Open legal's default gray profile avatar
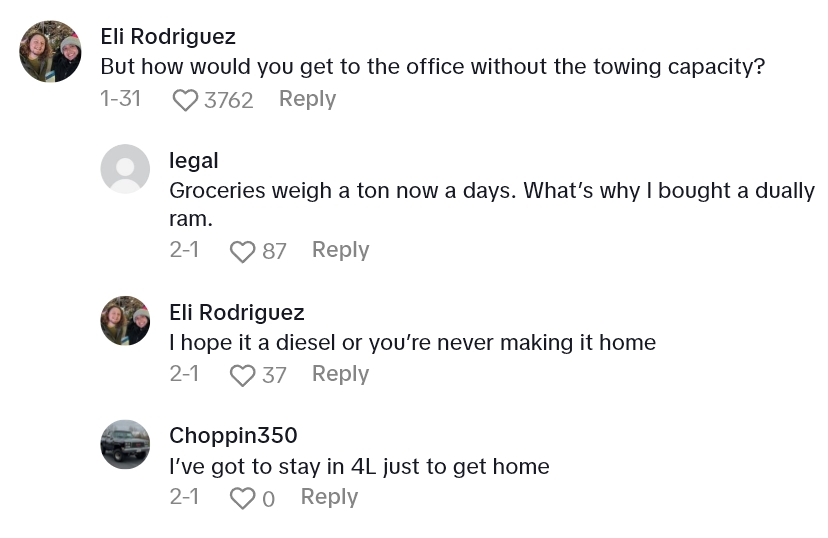828x538 pixels. (x=125, y=168)
